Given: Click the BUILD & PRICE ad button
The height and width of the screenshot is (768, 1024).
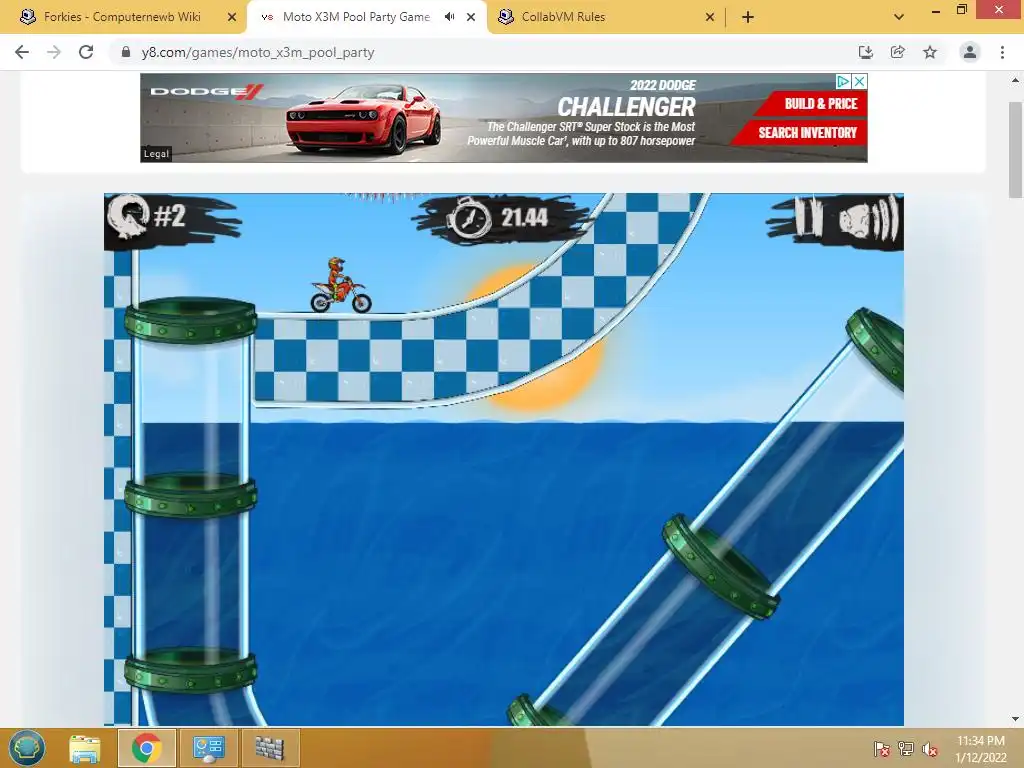Looking at the screenshot, I should click(813, 104).
